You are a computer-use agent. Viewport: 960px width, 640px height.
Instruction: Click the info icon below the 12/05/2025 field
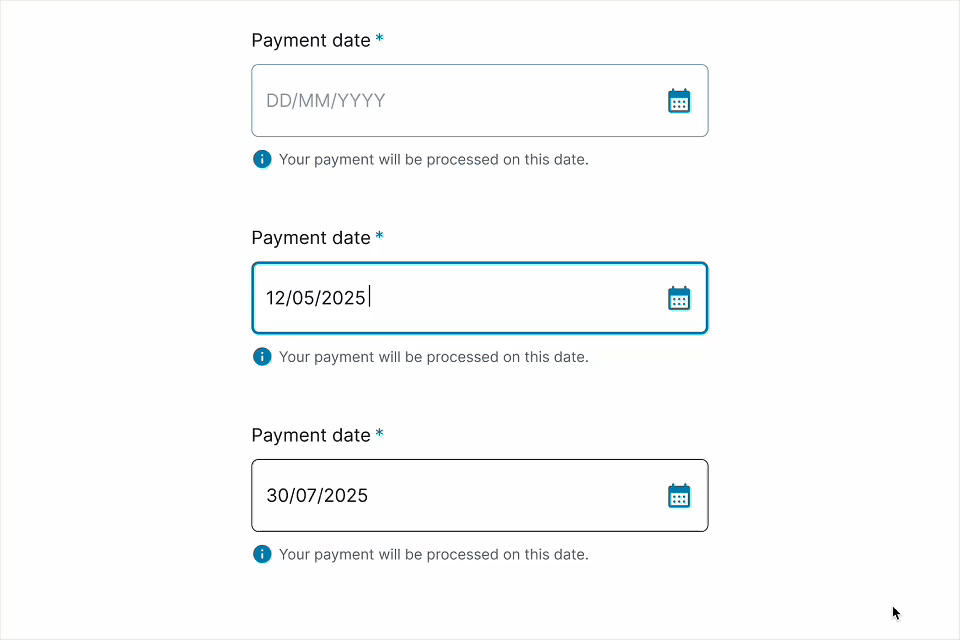[261, 356]
